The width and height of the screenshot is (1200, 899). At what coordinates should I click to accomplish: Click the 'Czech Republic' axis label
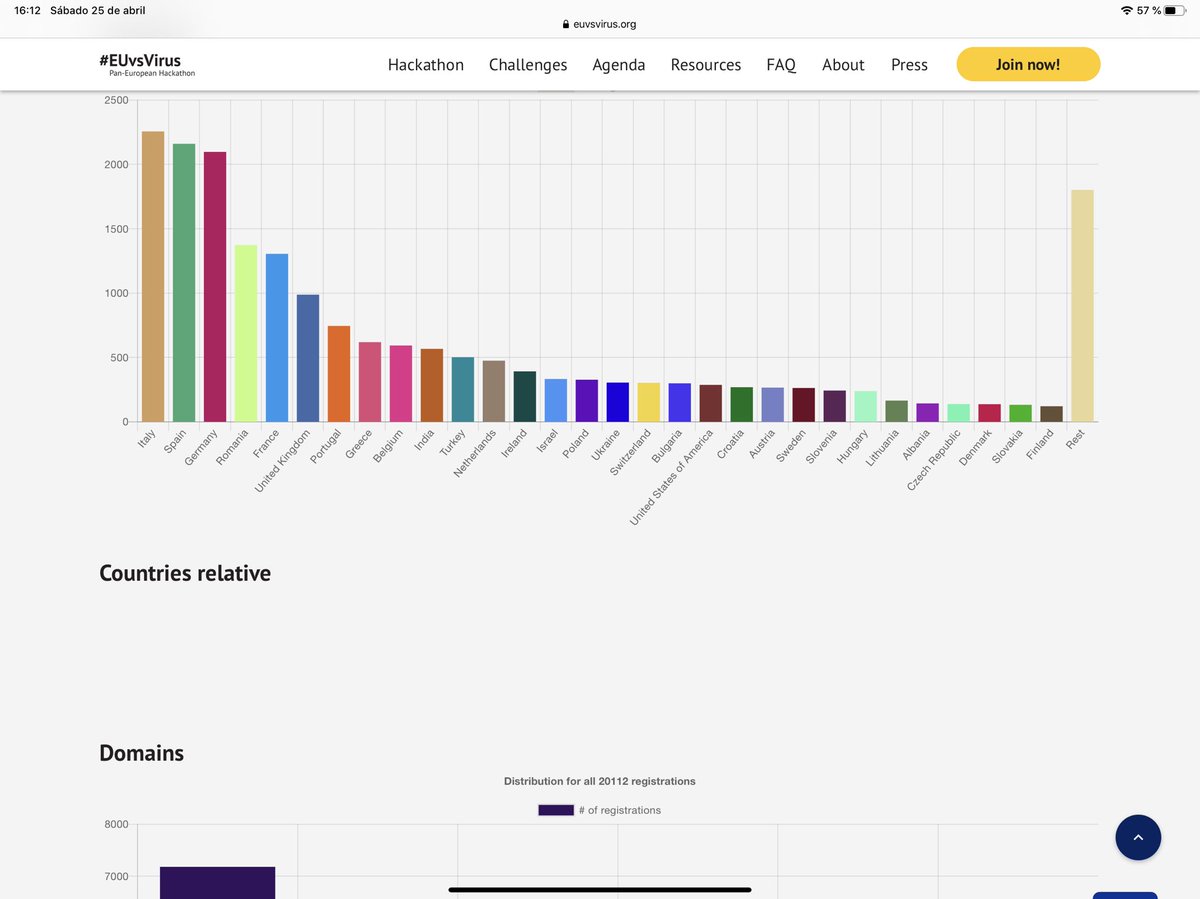tap(933, 460)
